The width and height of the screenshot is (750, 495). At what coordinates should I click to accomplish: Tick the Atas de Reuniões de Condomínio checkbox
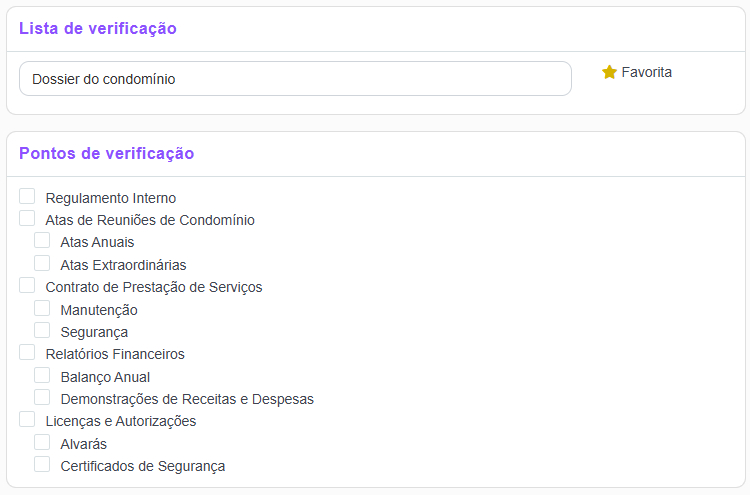pyautogui.click(x=27, y=218)
